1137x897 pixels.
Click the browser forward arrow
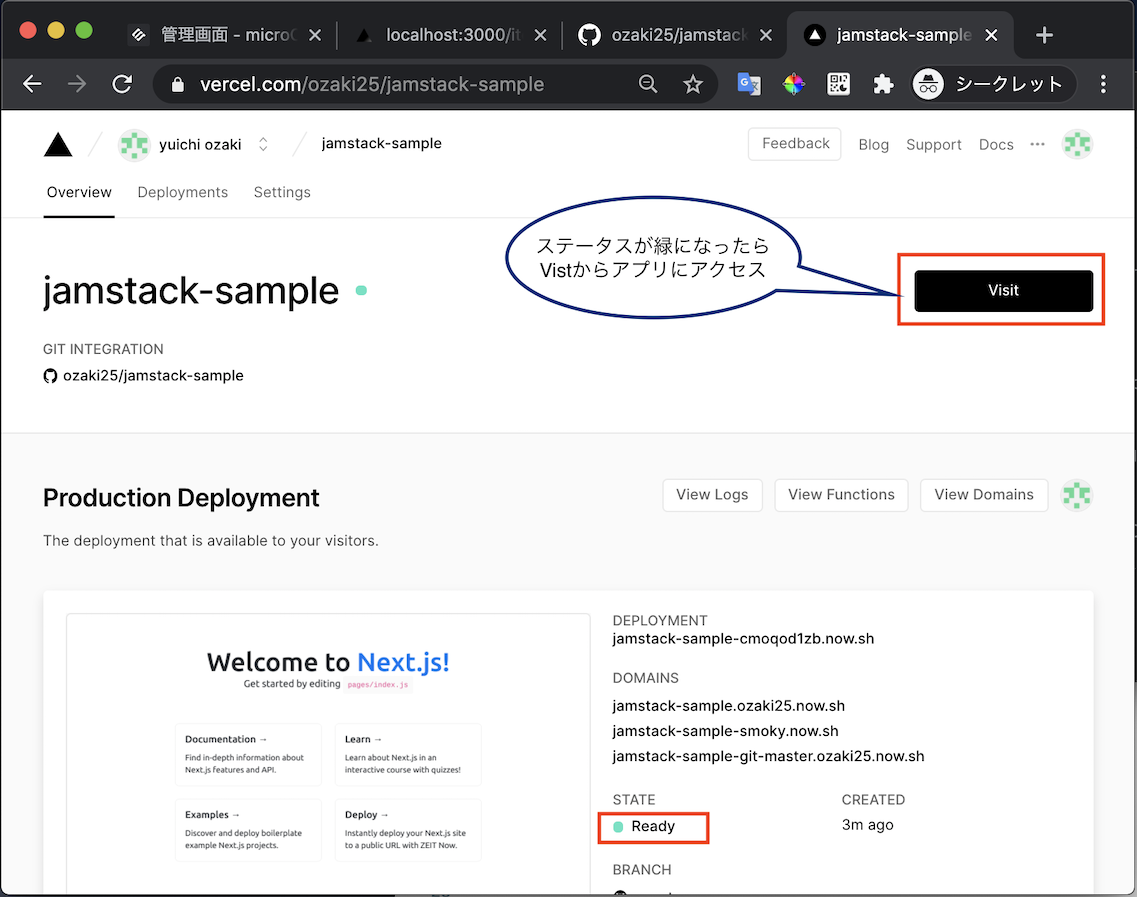77,84
